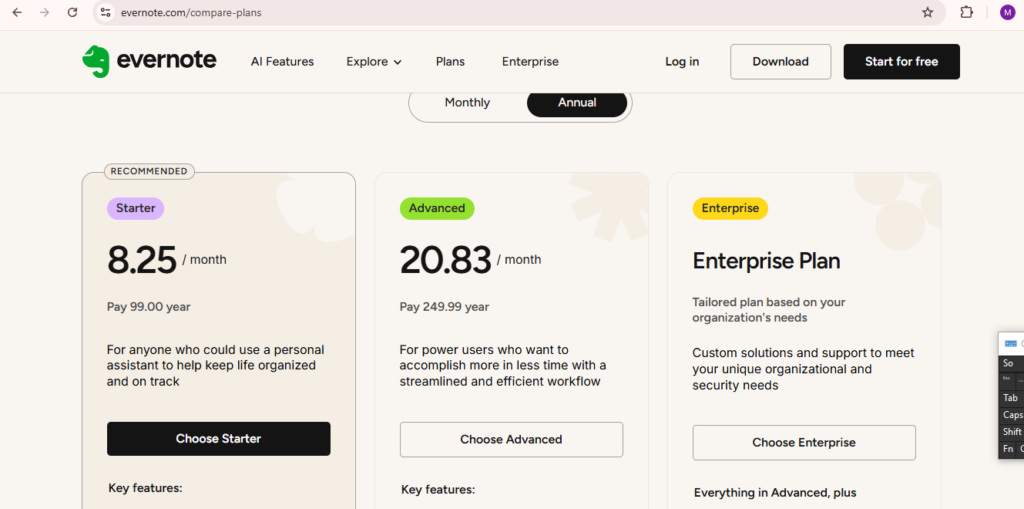The image size is (1024, 509).
Task: Click the Pay 249.99 year text
Action: click(x=444, y=306)
